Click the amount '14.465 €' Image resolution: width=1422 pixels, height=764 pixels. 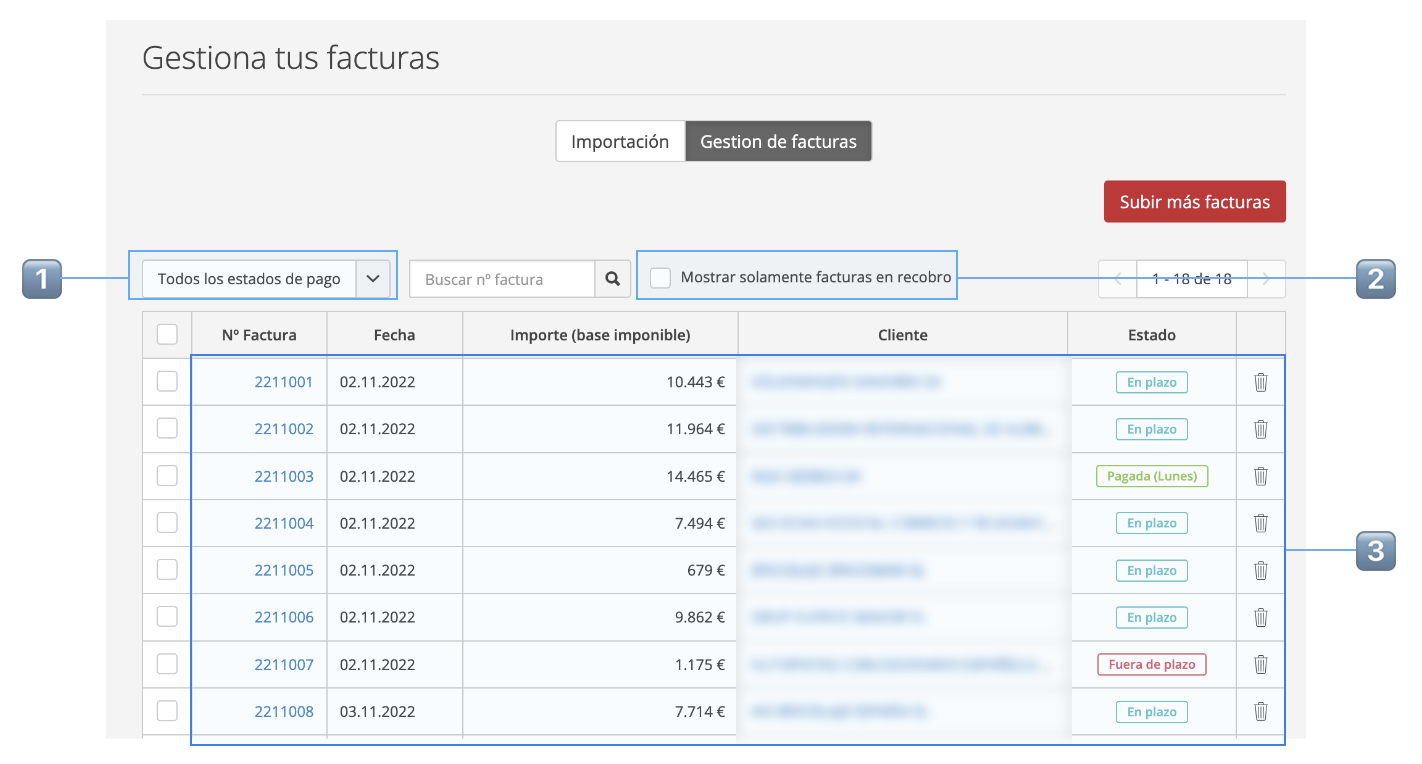pos(696,476)
